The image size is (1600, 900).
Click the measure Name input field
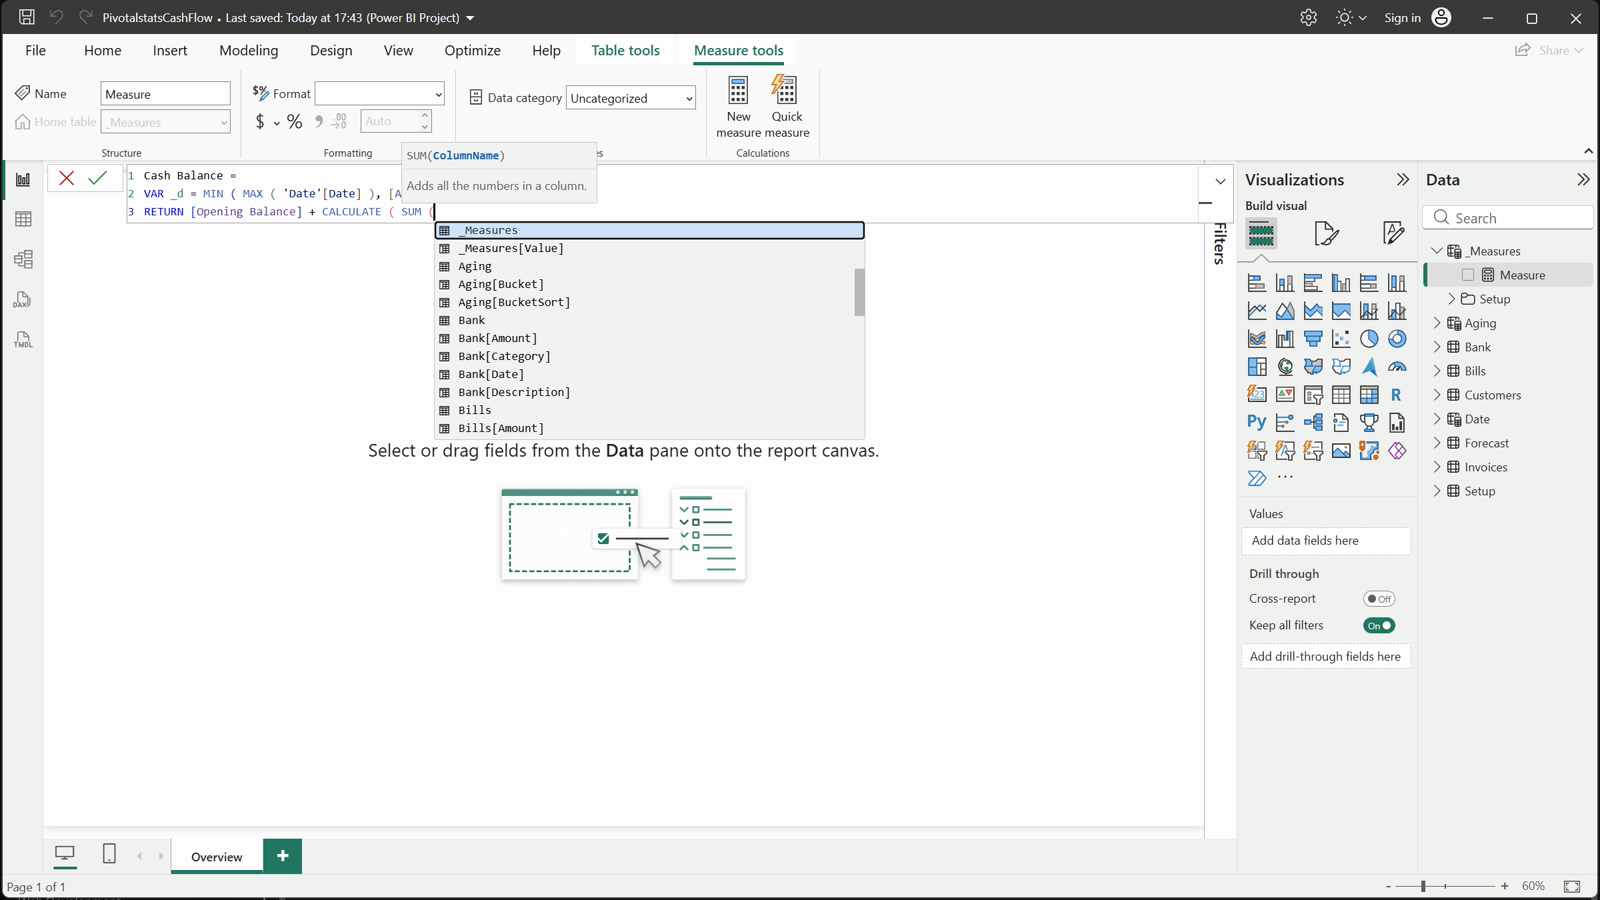tap(165, 94)
